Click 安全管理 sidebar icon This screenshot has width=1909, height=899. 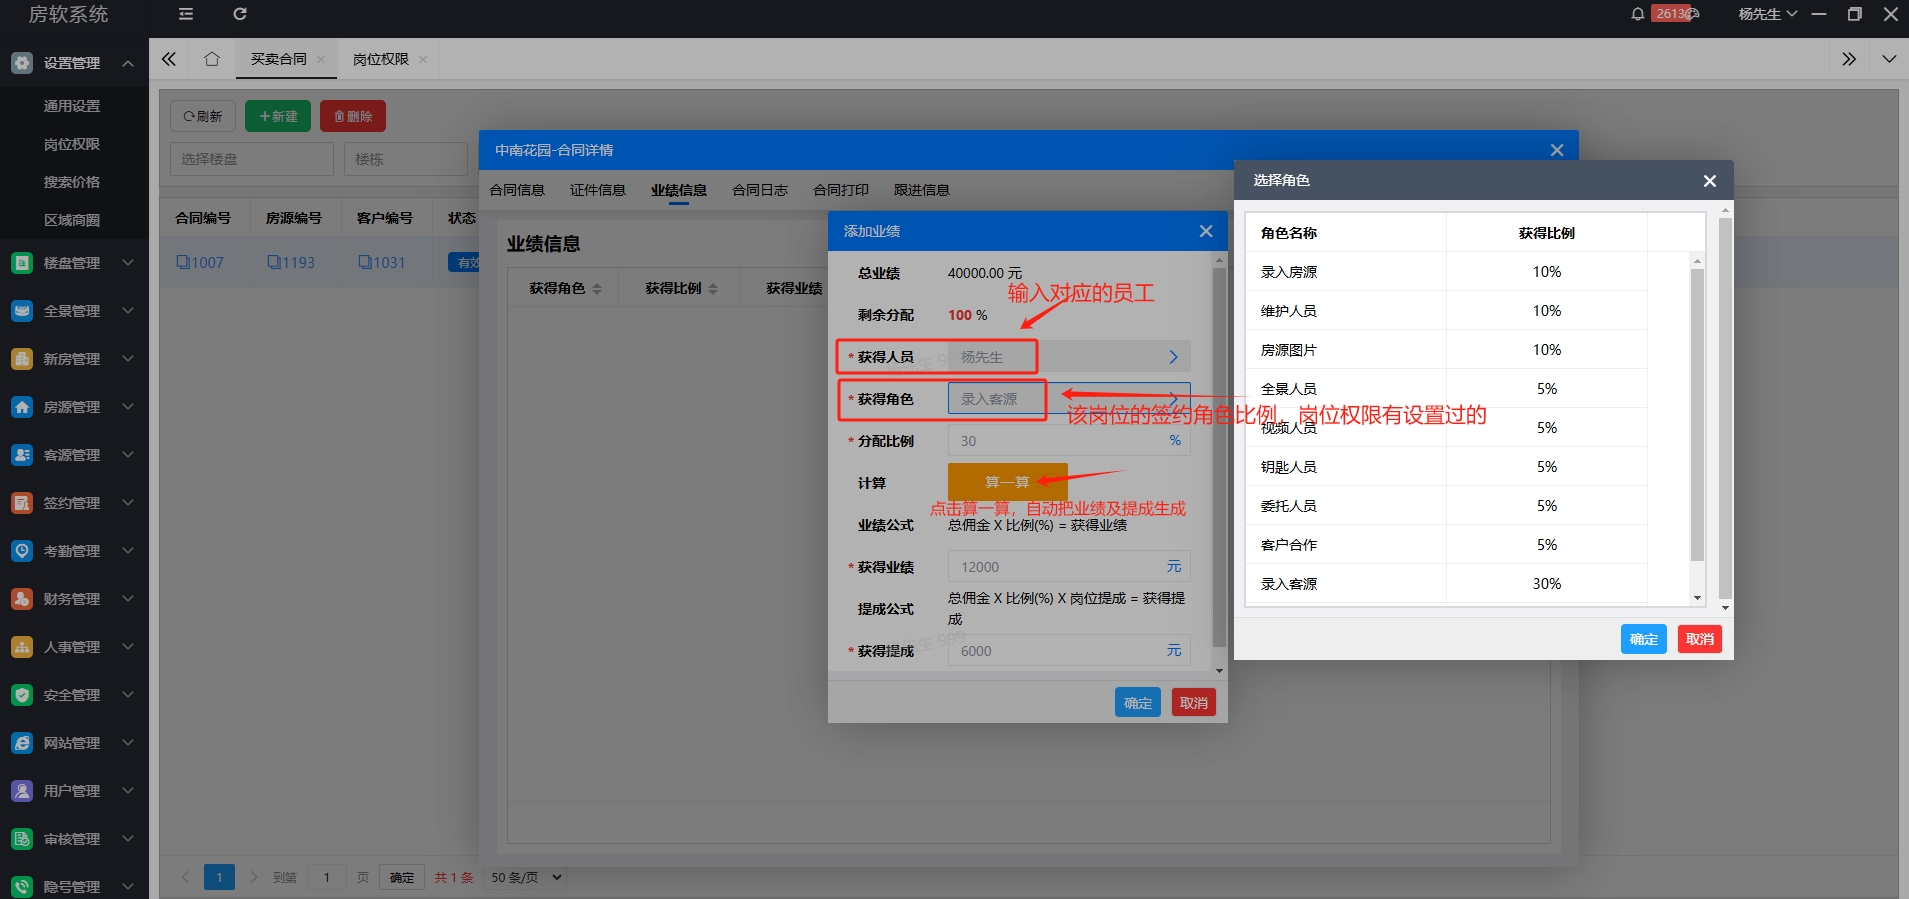22,695
